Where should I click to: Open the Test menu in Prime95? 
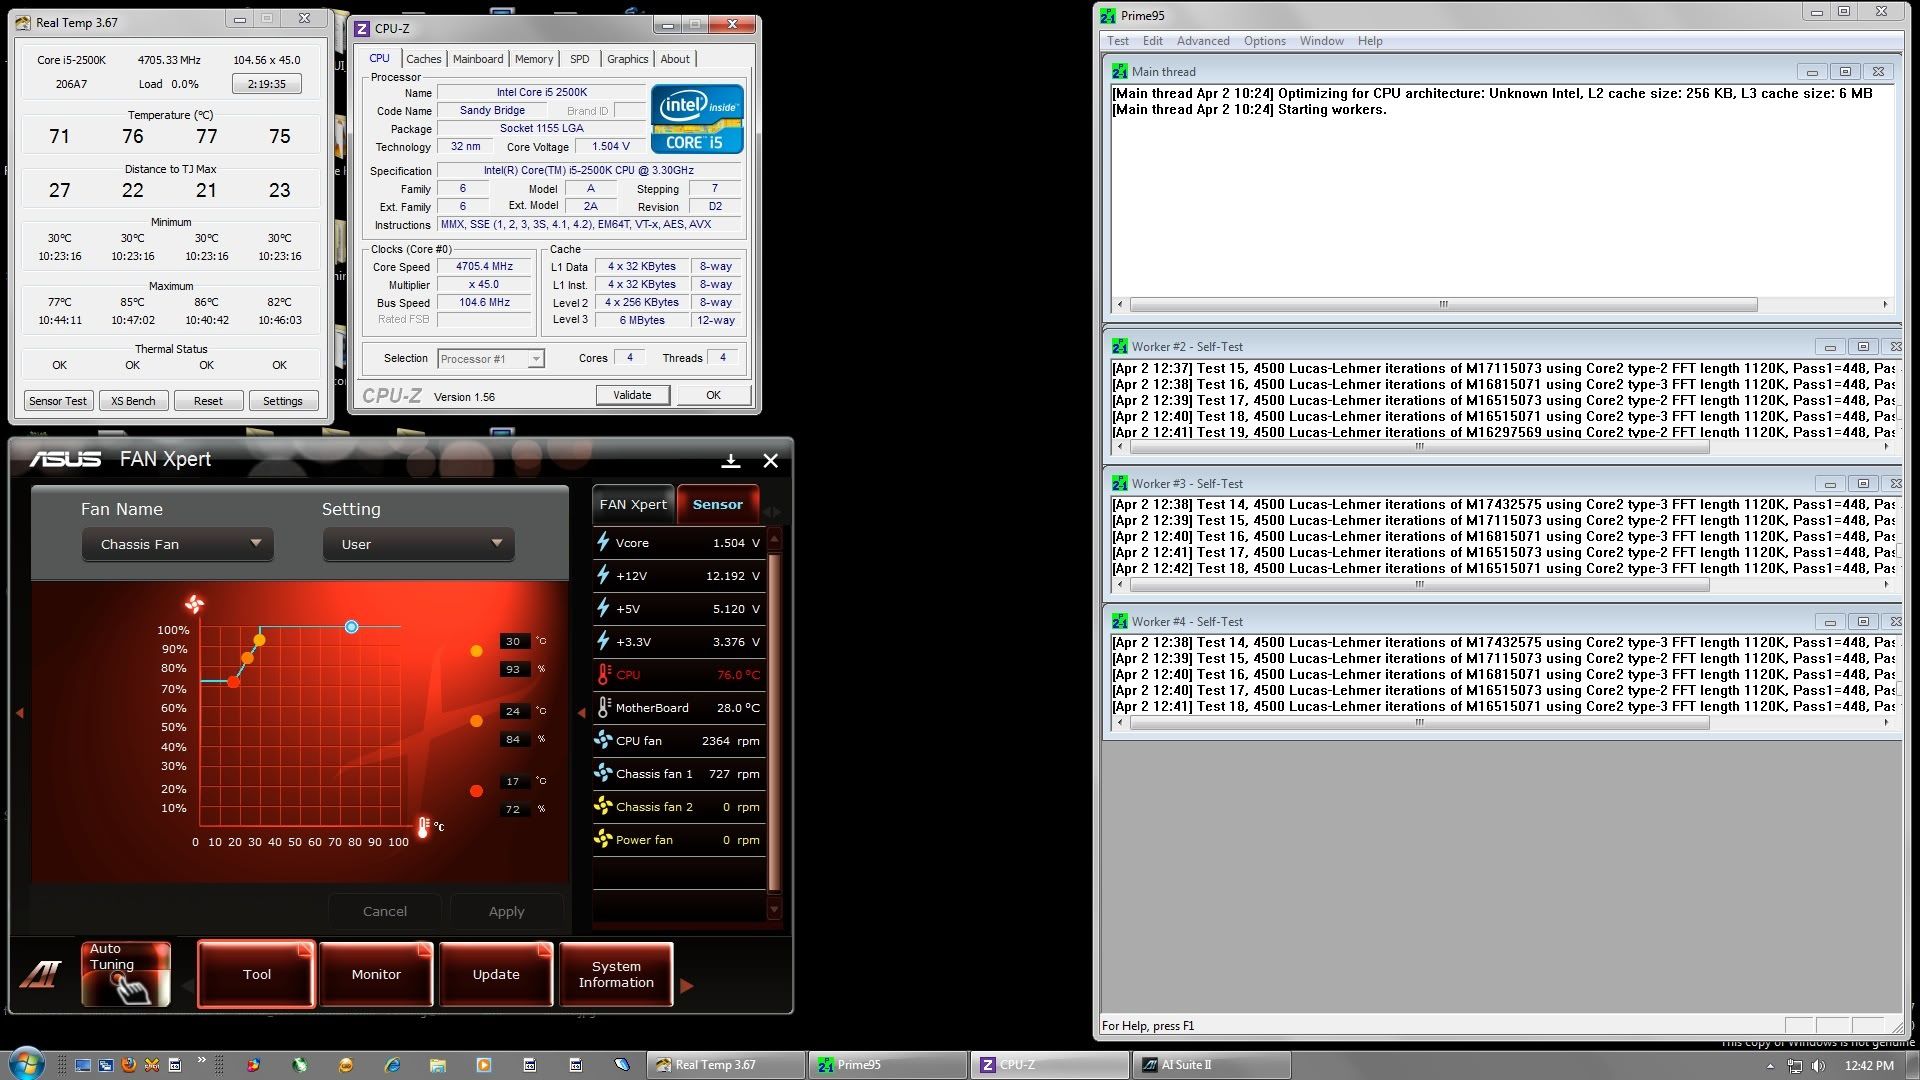coord(1118,41)
